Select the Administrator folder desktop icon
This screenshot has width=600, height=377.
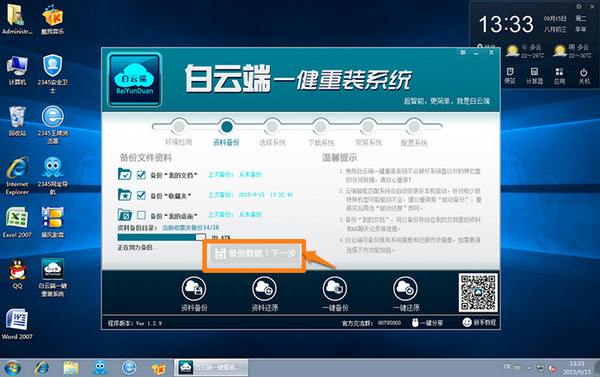17,20
